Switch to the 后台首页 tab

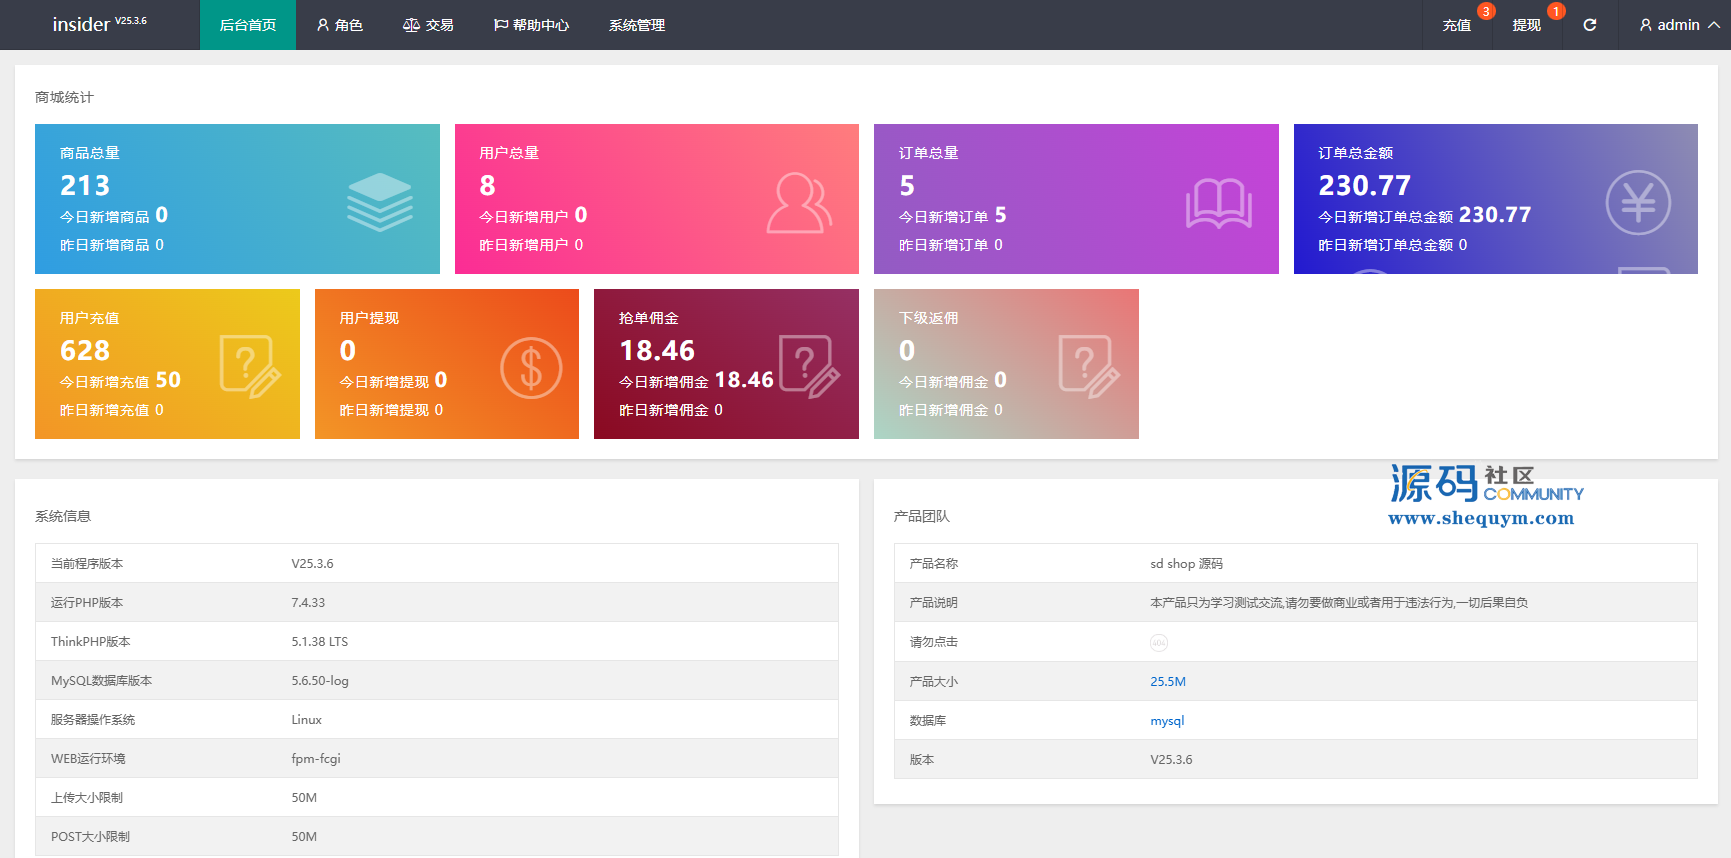(248, 25)
